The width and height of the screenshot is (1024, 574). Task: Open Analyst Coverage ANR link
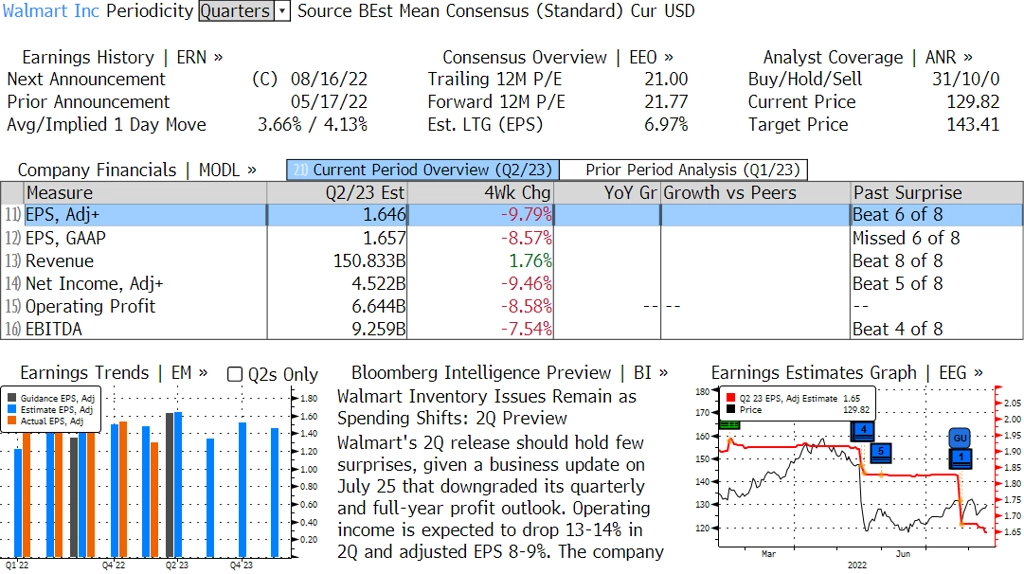867,57
